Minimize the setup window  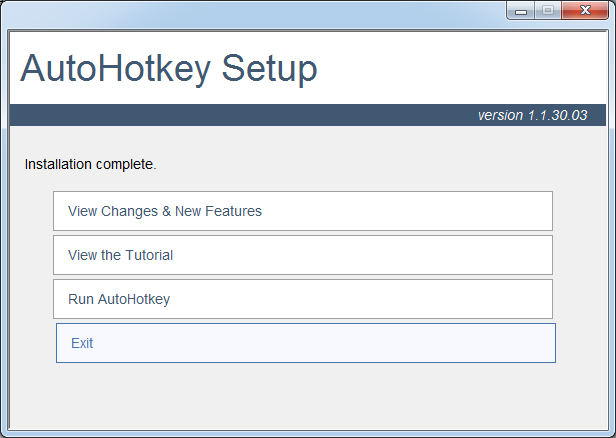click(x=521, y=10)
